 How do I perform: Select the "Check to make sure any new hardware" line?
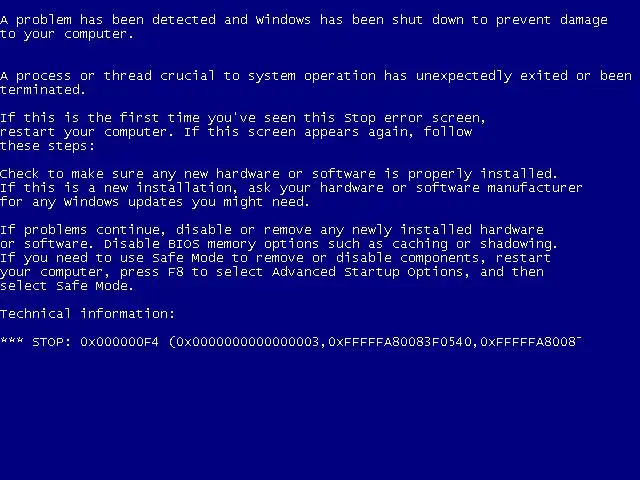(x=279, y=174)
